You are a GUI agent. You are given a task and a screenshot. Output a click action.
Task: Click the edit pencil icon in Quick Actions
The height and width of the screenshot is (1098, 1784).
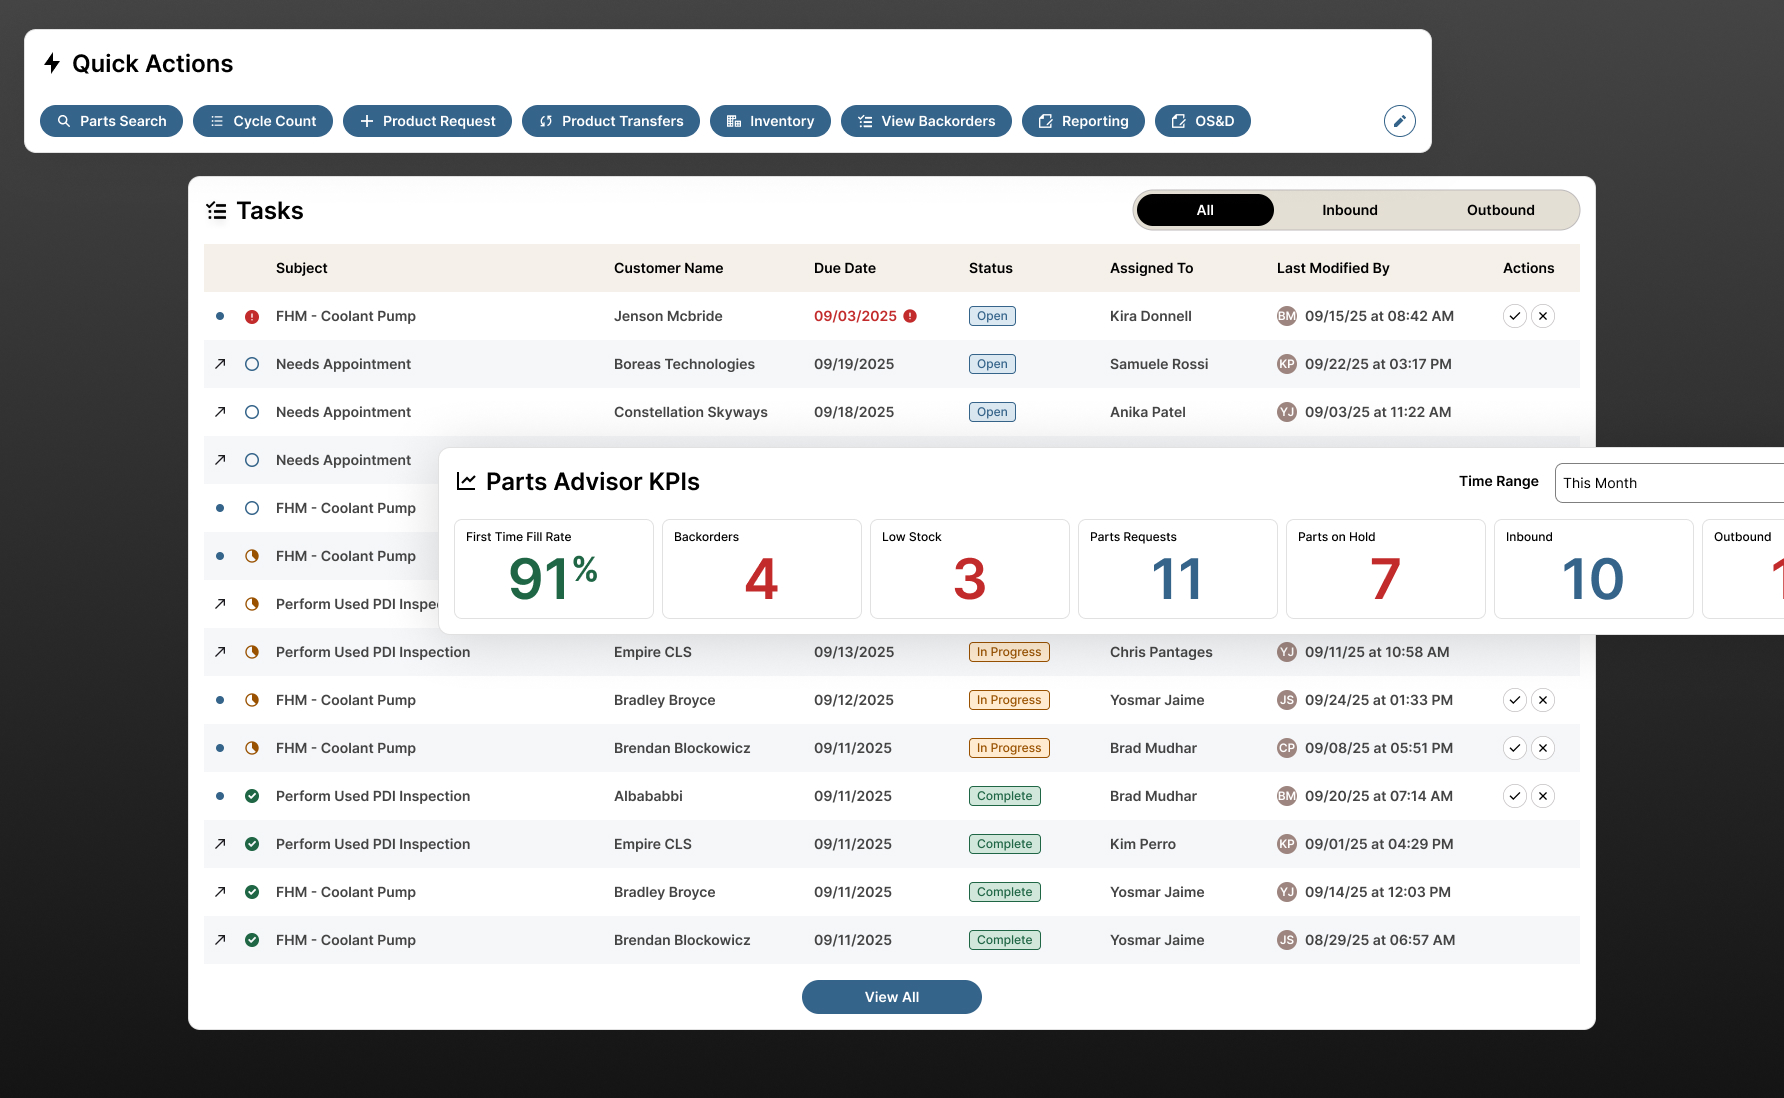1399,121
